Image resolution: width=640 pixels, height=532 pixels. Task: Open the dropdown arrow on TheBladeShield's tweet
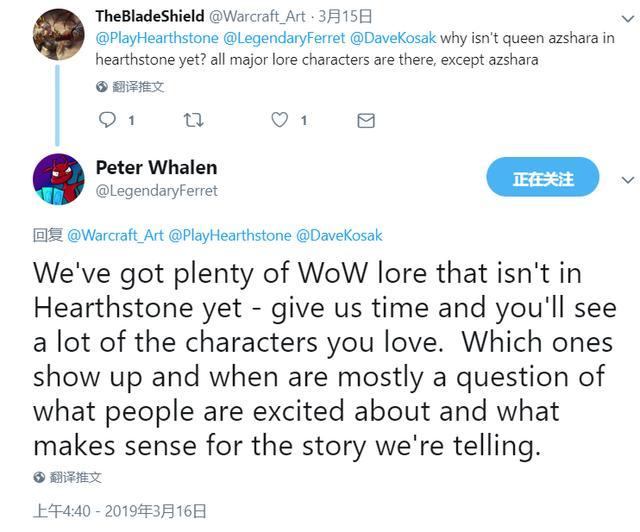pyautogui.click(x=627, y=17)
